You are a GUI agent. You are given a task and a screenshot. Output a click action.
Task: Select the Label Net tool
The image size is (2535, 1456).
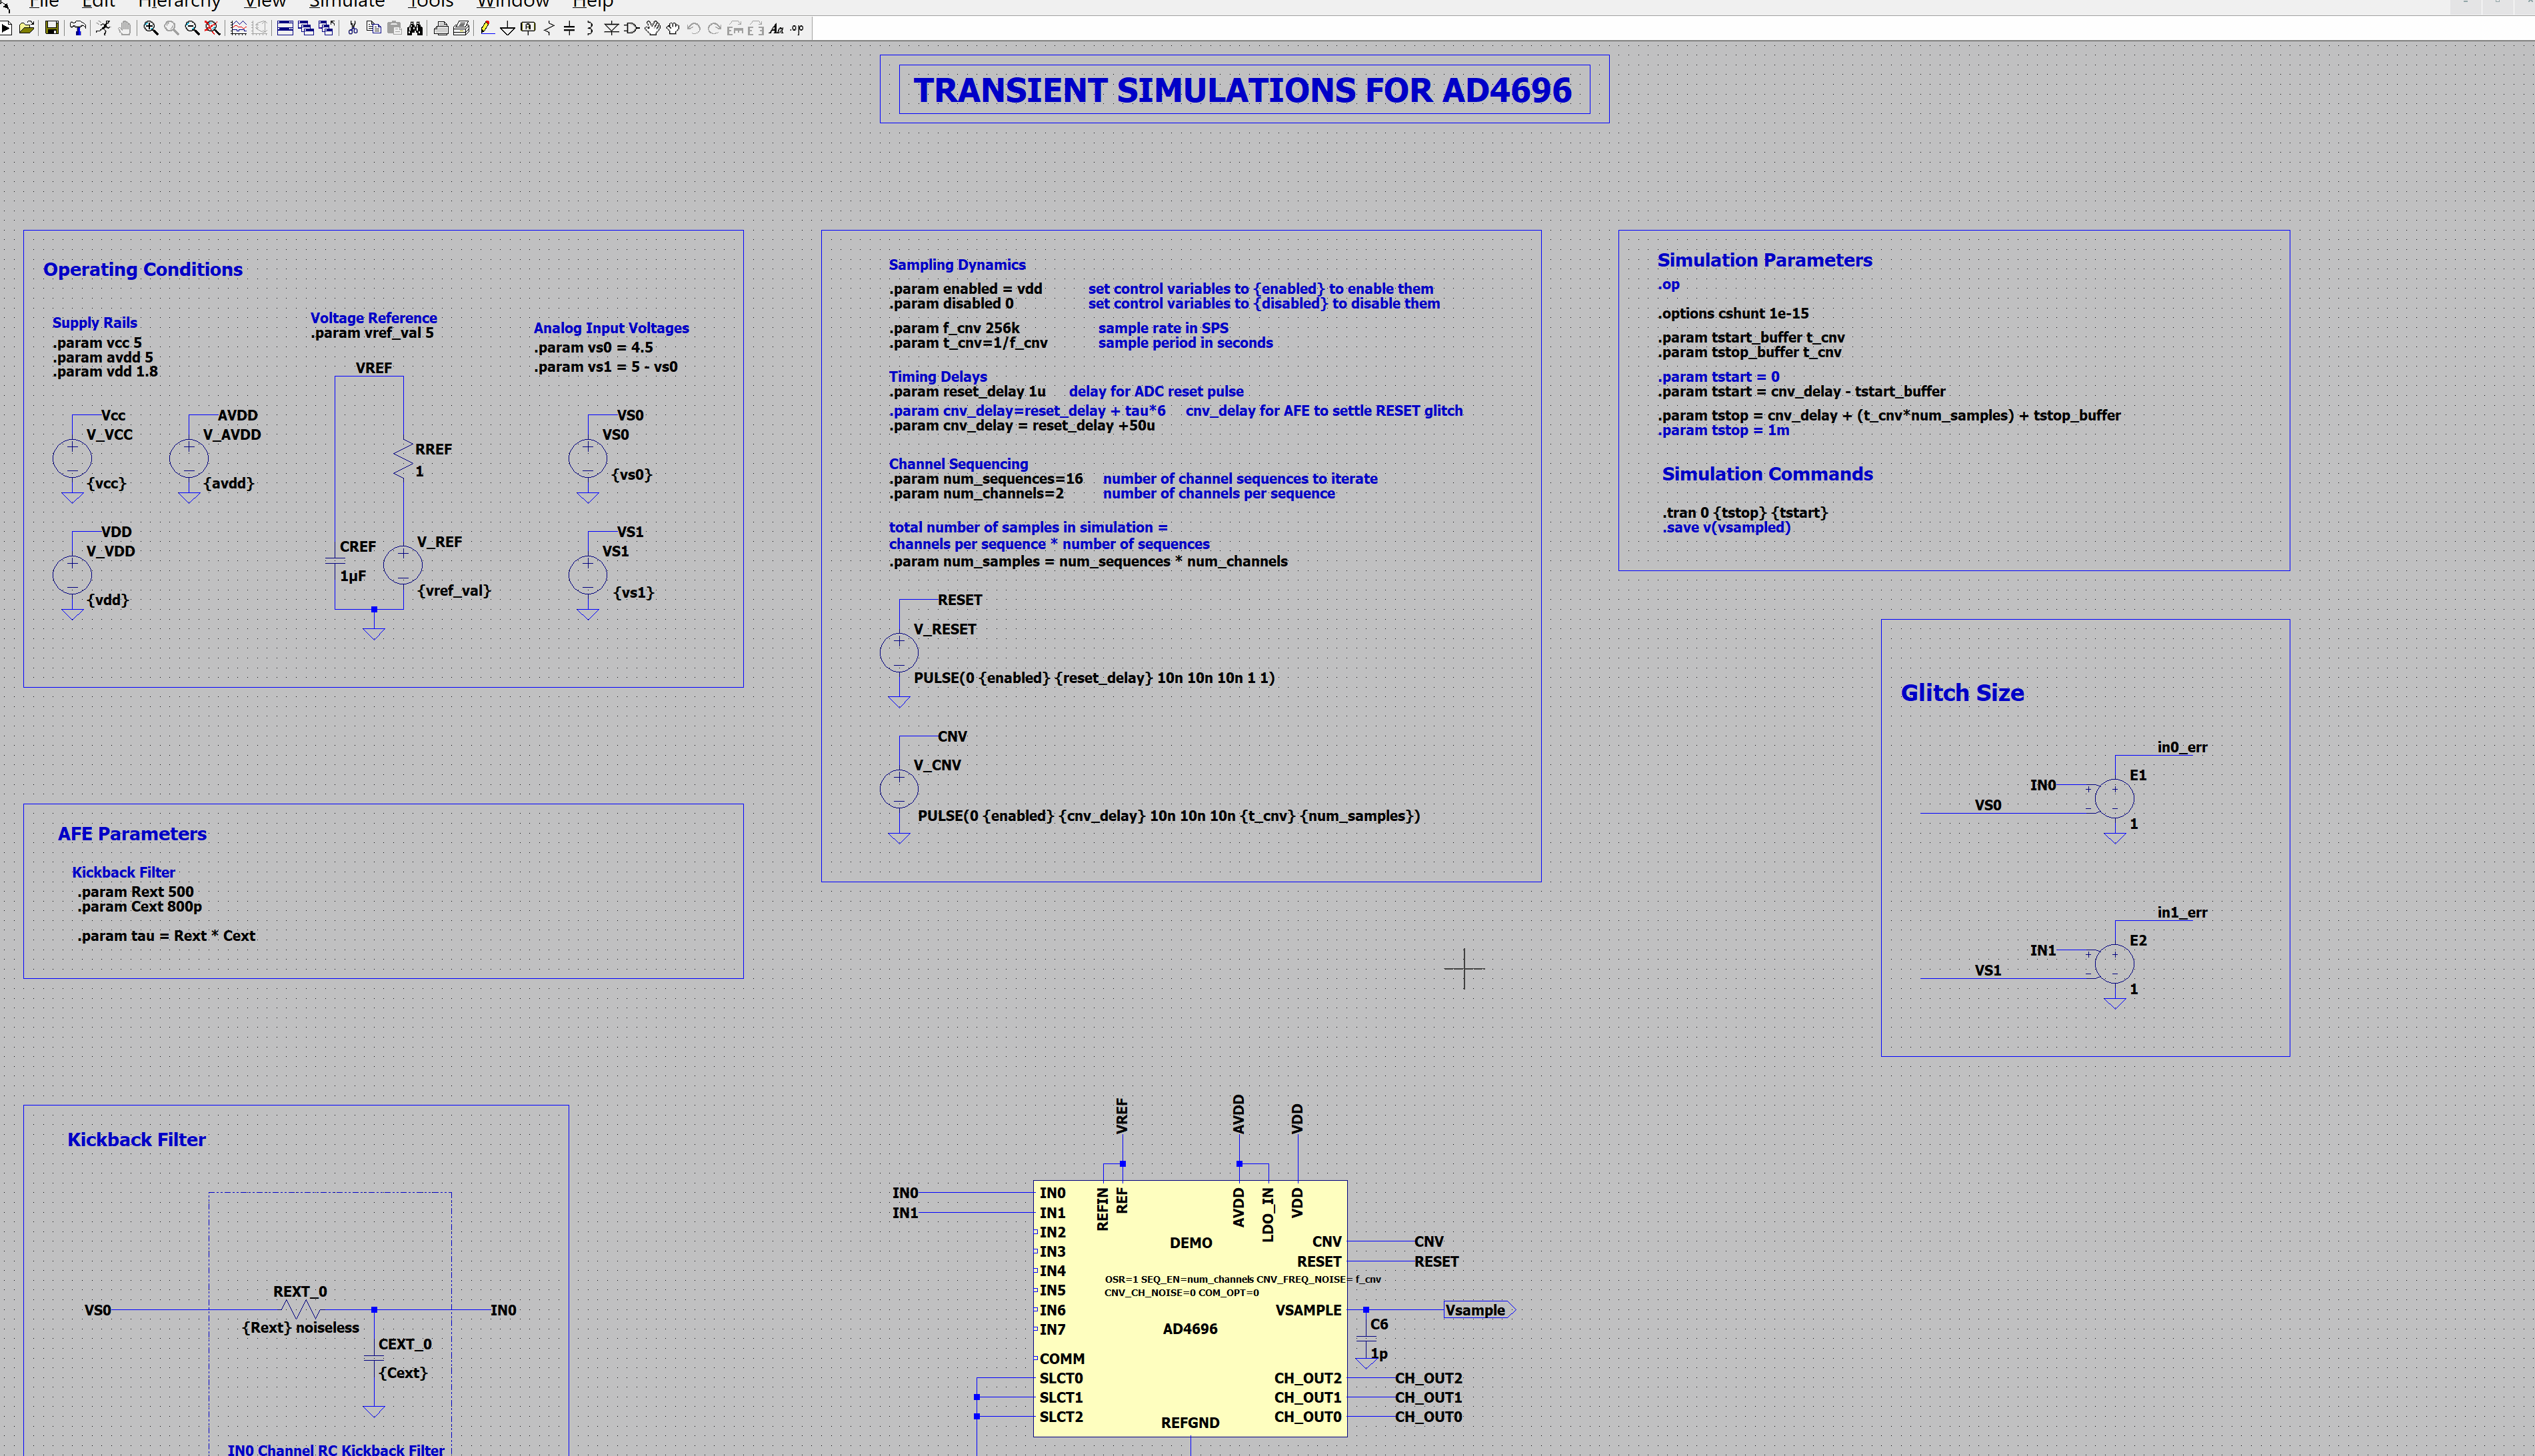[528, 28]
